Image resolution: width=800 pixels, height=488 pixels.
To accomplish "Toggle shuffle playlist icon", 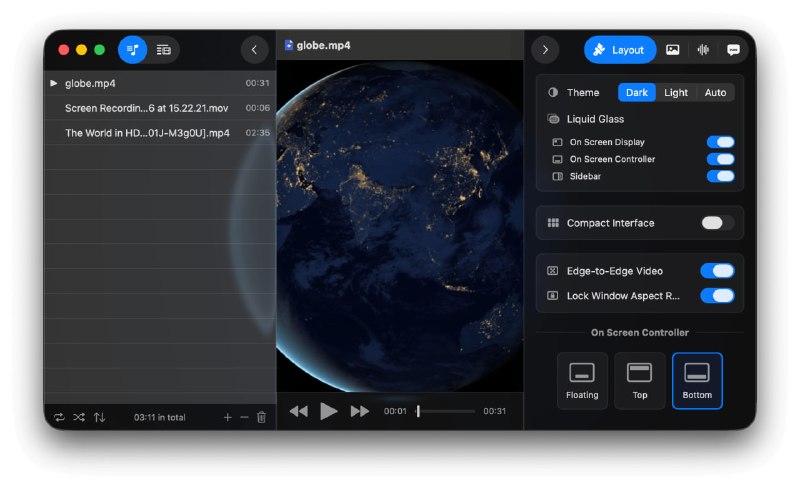I will (x=79, y=418).
